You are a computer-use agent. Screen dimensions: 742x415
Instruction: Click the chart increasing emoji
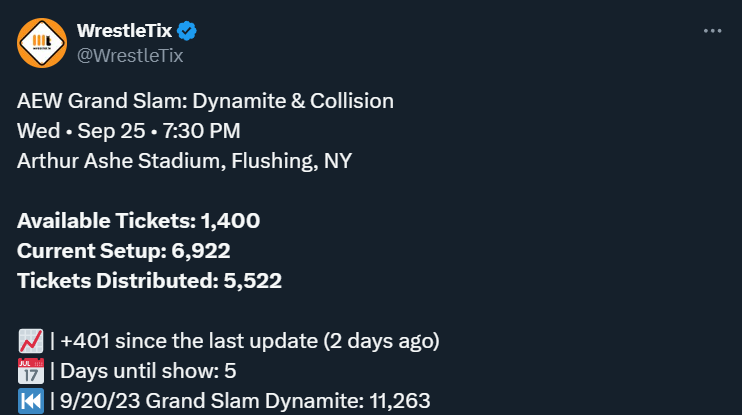coord(30,341)
